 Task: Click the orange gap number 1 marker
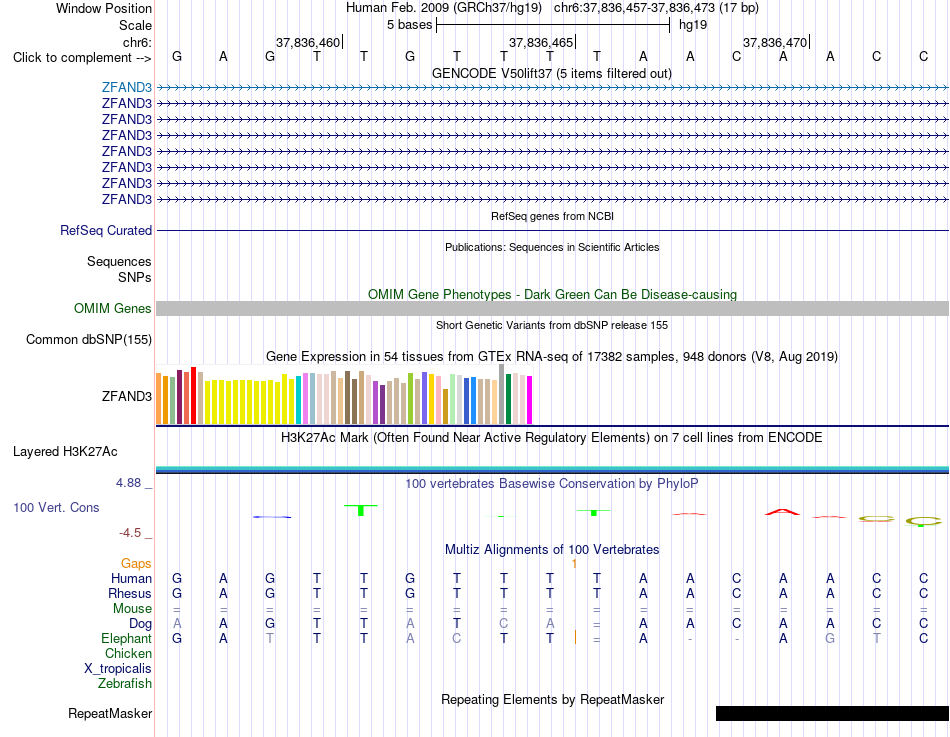pos(574,564)
